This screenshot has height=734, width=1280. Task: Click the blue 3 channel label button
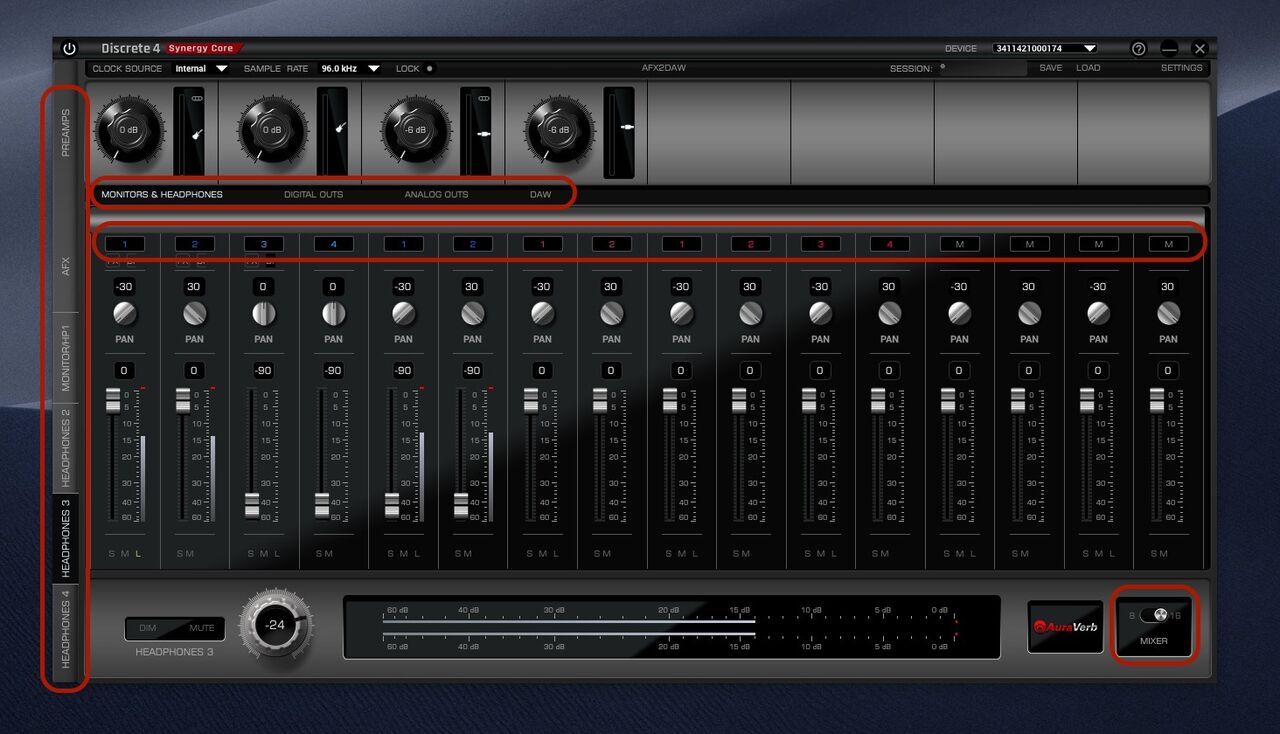(263, 244)
